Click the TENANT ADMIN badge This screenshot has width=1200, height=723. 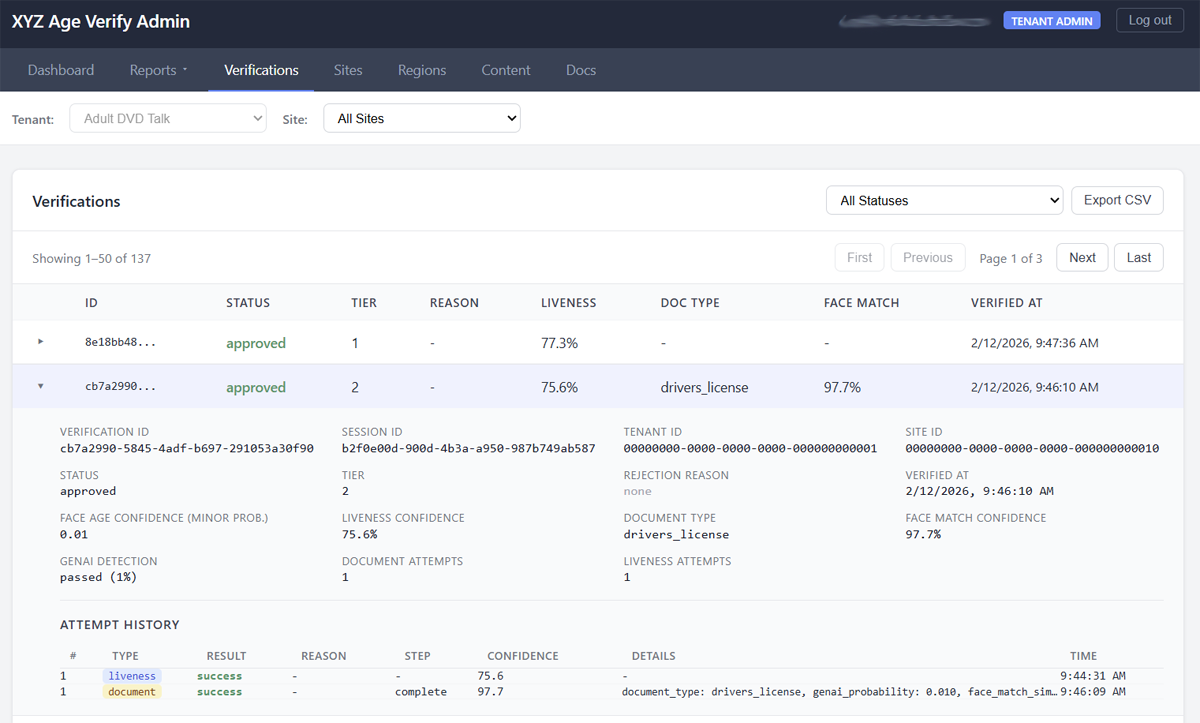pyautogui.click(x=1052, y=21)
